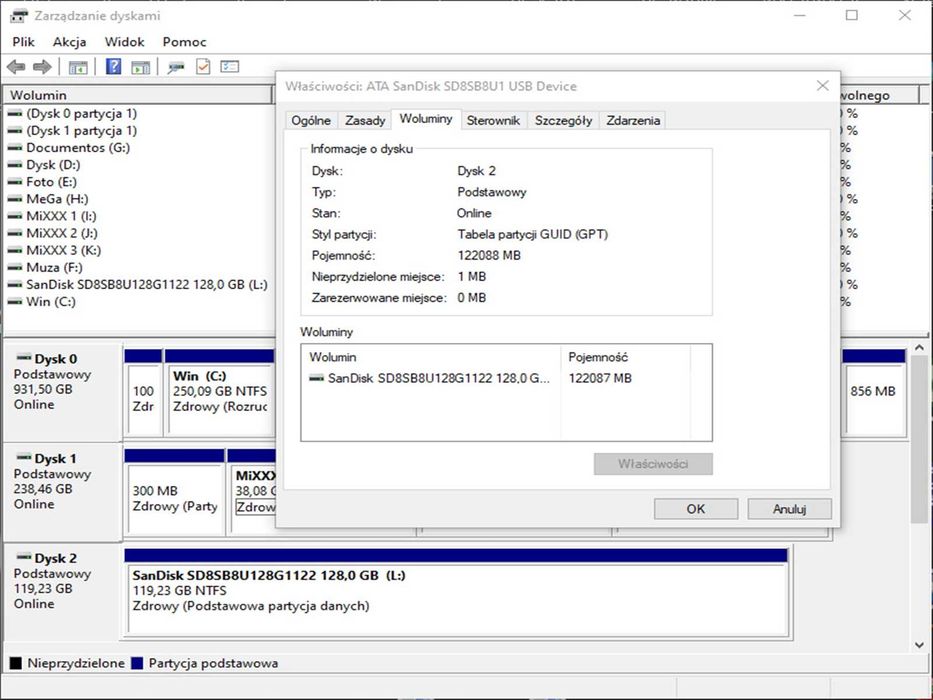
Task: Click the blue Partycja podstawowa legend swatch
Action: click(137, 664)
